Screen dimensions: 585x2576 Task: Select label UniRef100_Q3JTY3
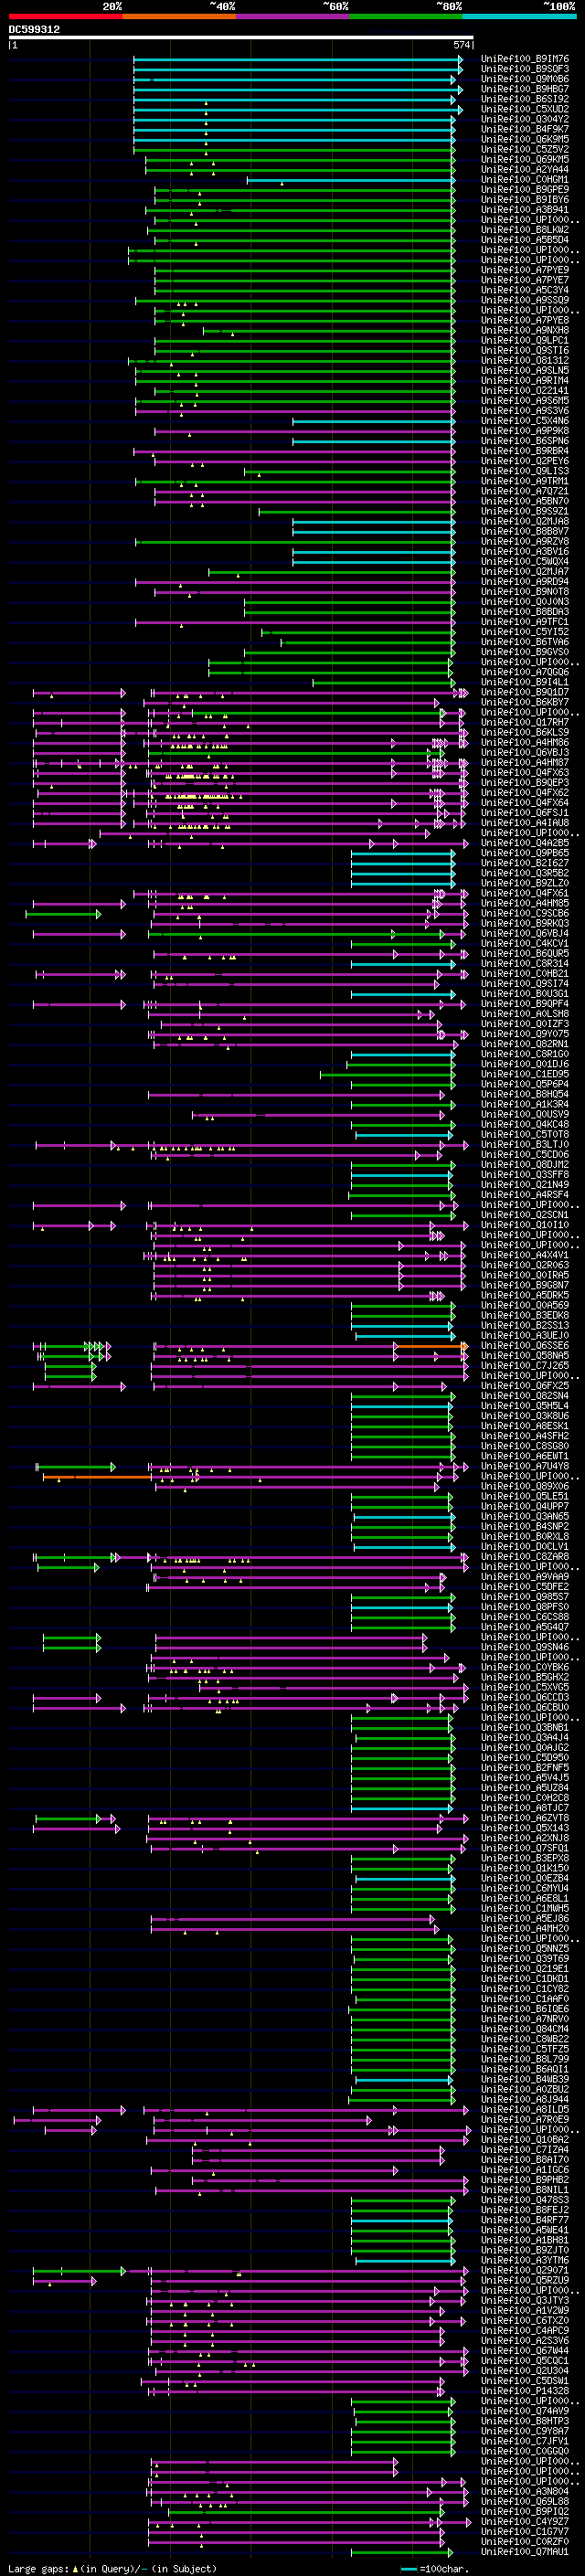point(525,2300)
